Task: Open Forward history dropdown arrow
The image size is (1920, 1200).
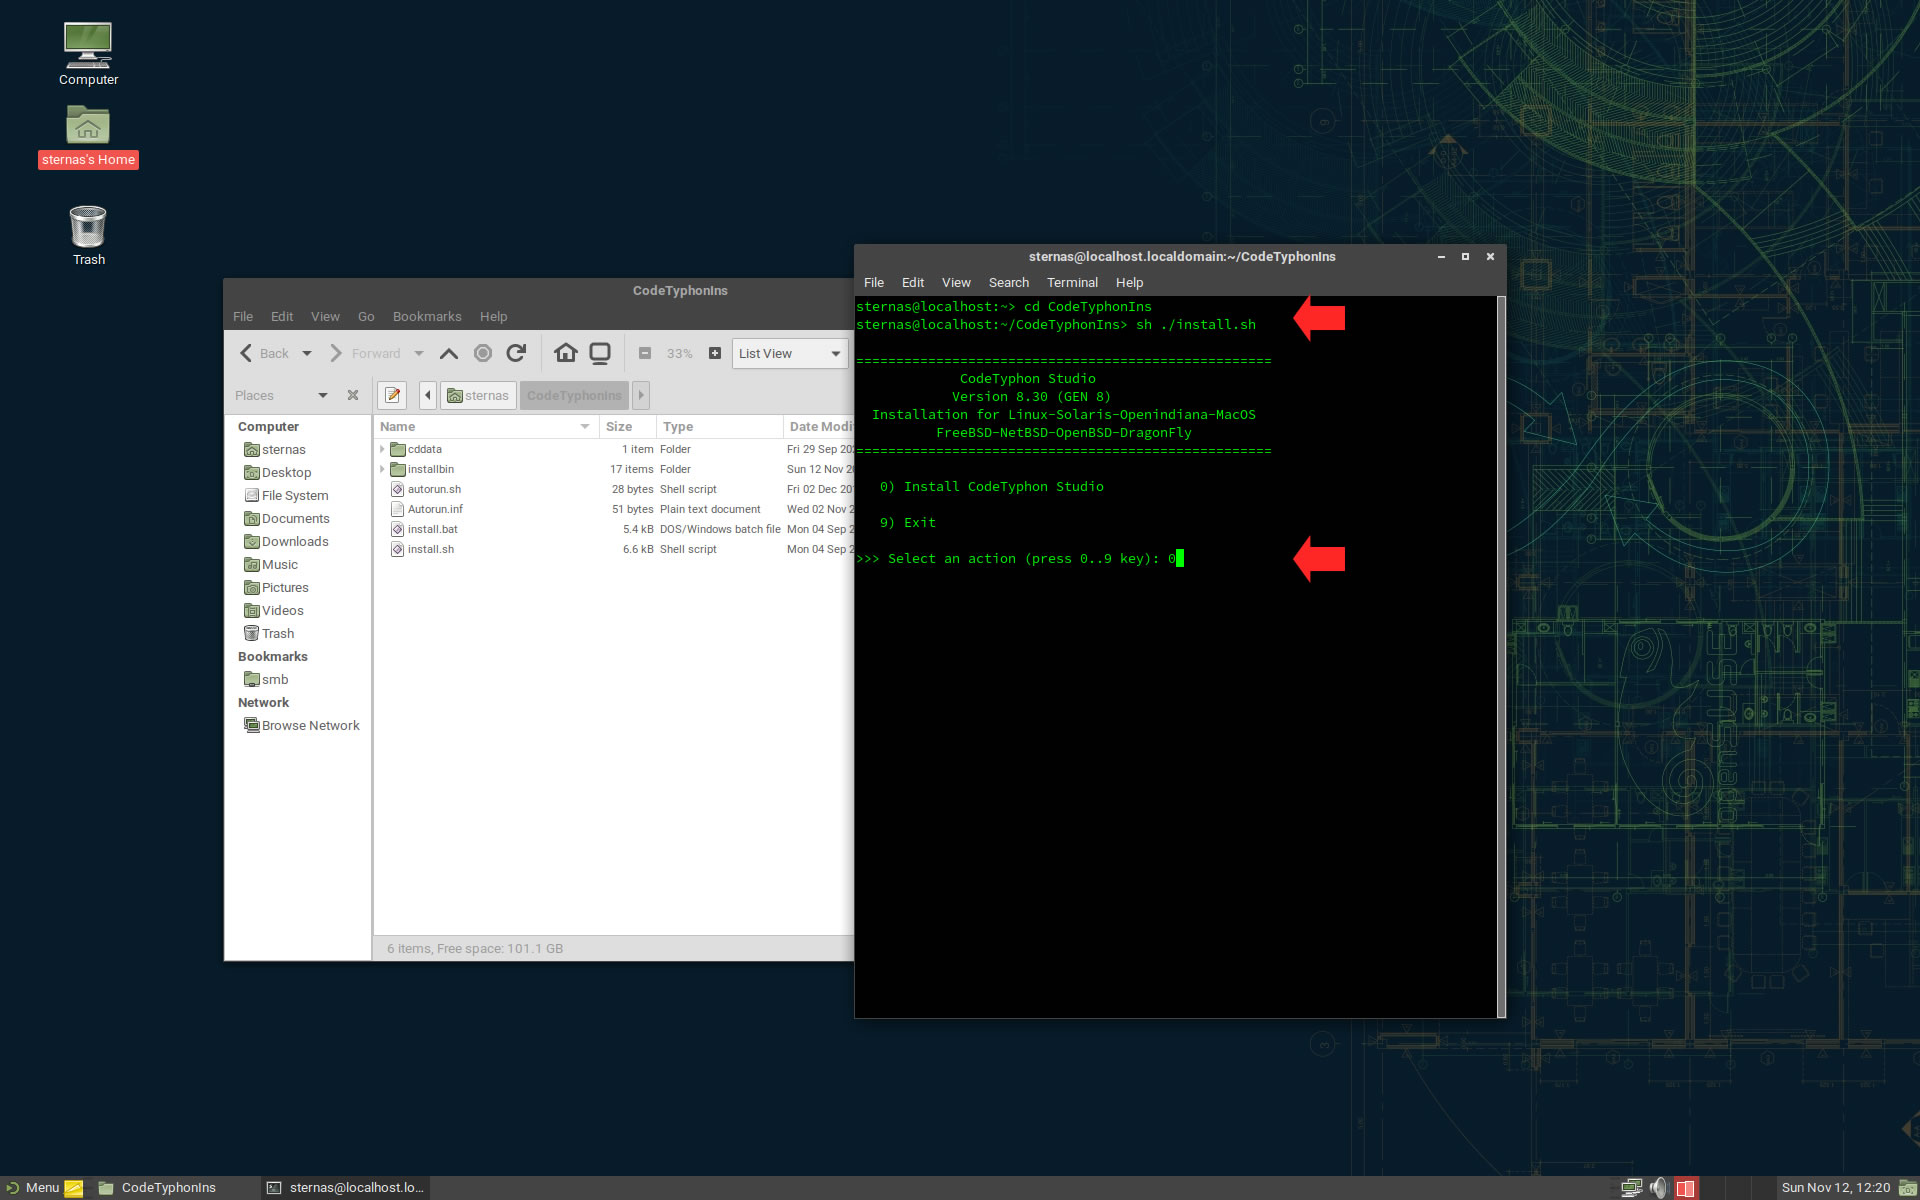Action: (x=419, y=353)
